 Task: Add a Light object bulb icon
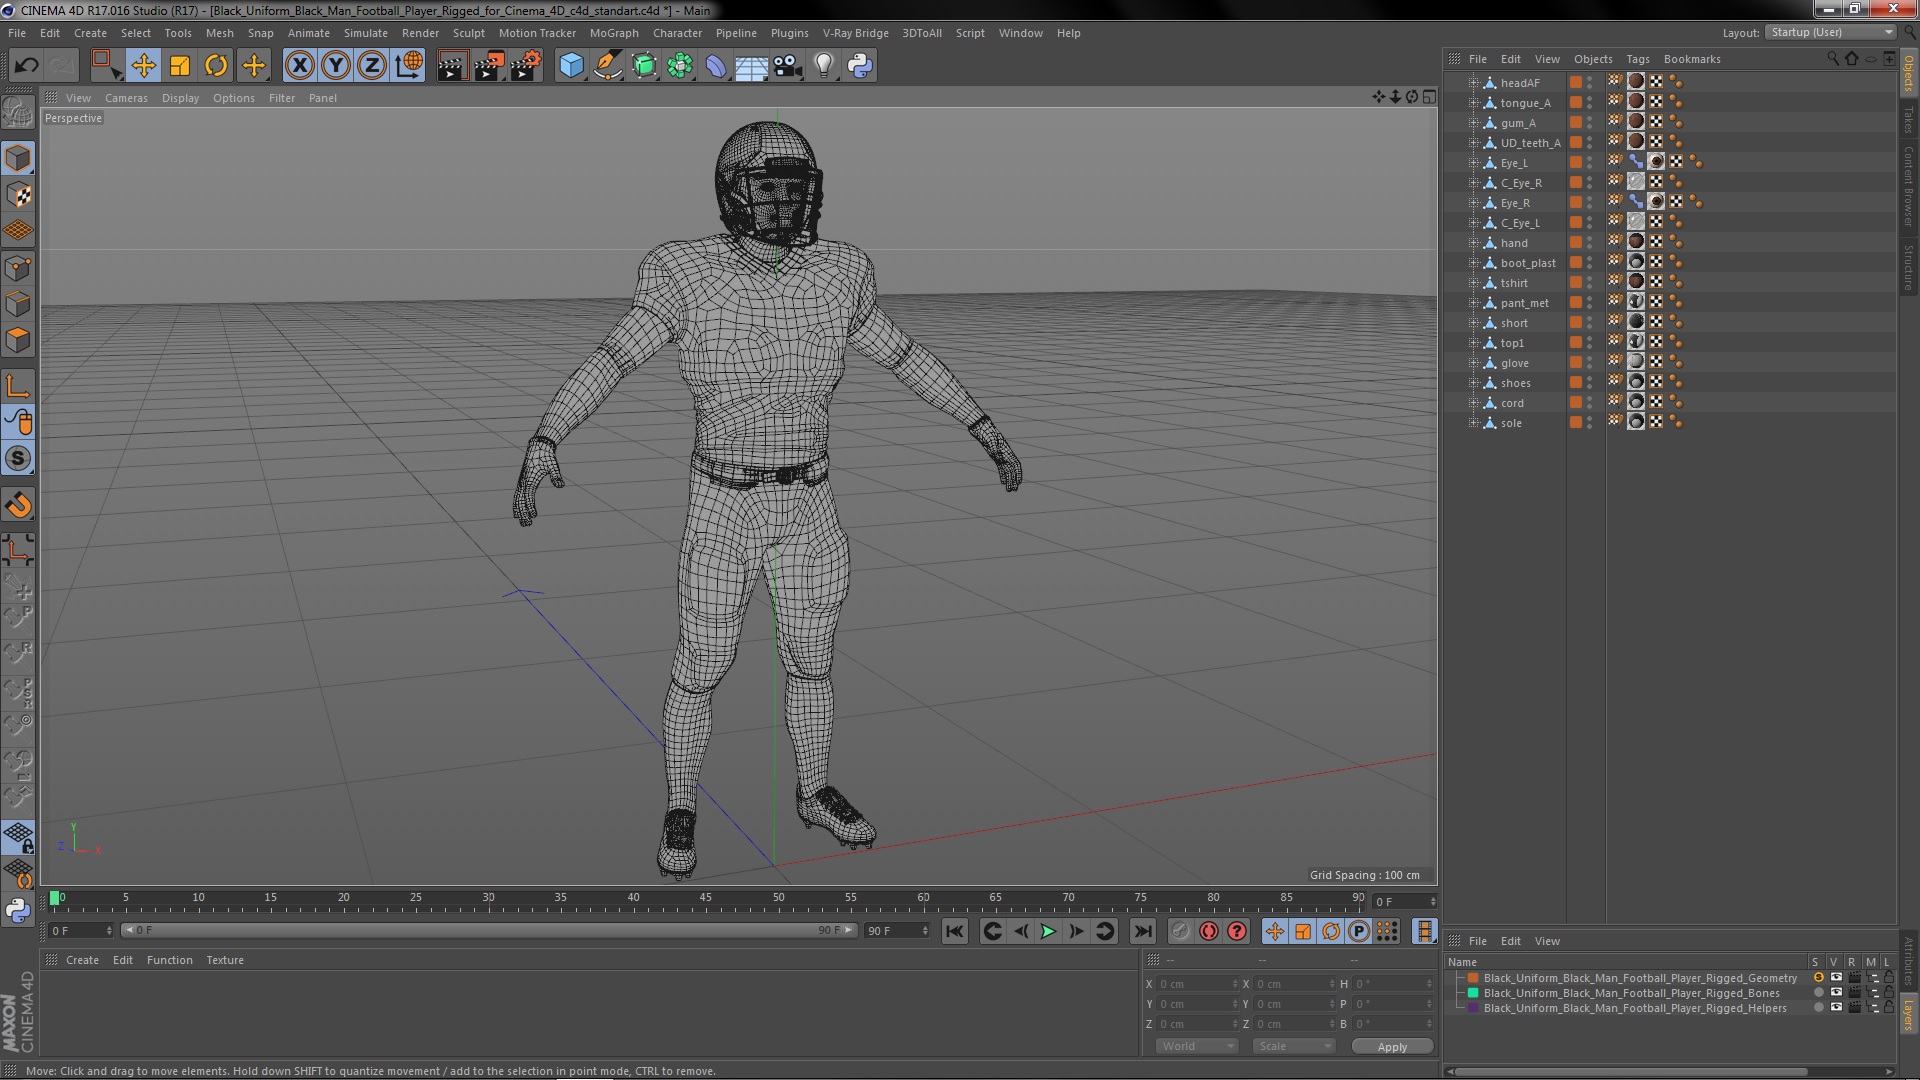click(x=824, y=66)
